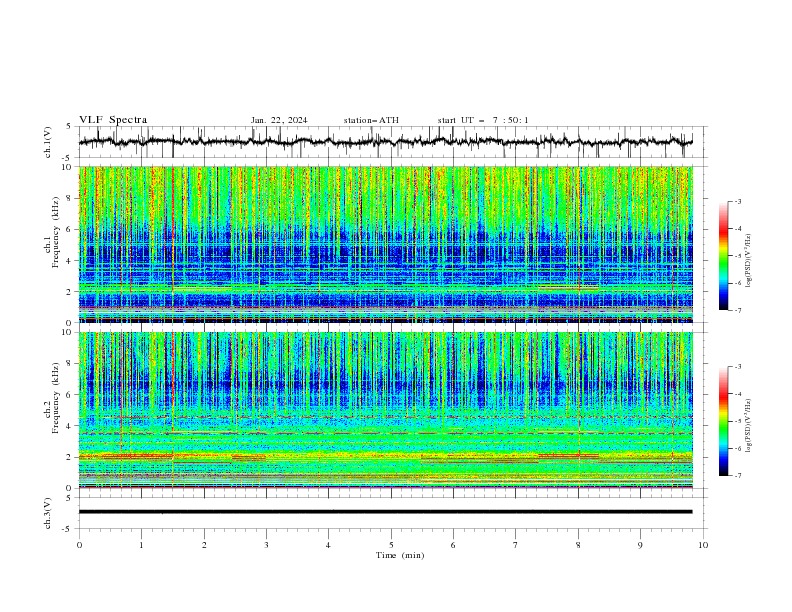The image size is (792, 612).
Task: Click the "start UT = 7 :50: 1" text
Action: (x=483, y=120)
